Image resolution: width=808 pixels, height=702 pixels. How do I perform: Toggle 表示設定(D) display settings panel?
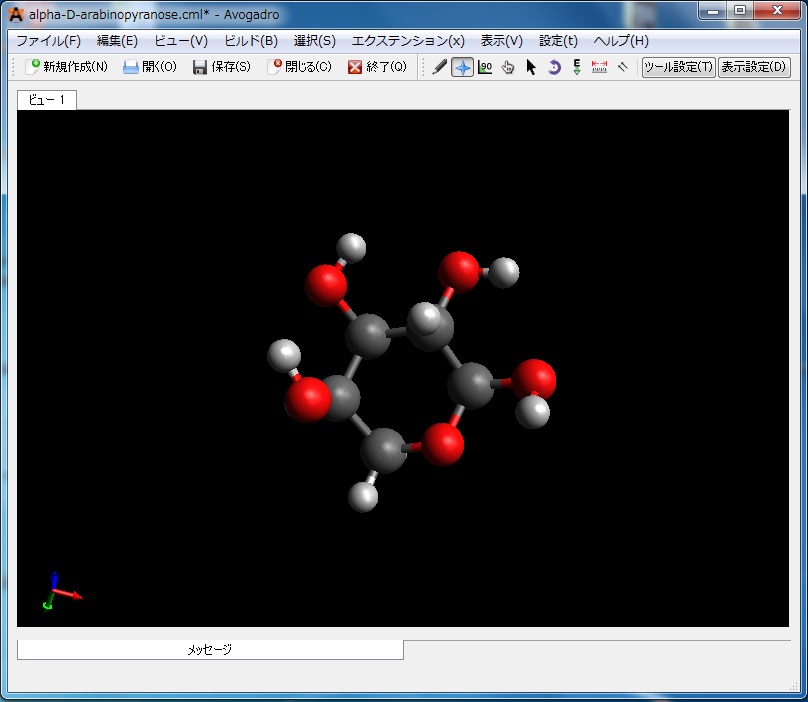tap(754, 67)
